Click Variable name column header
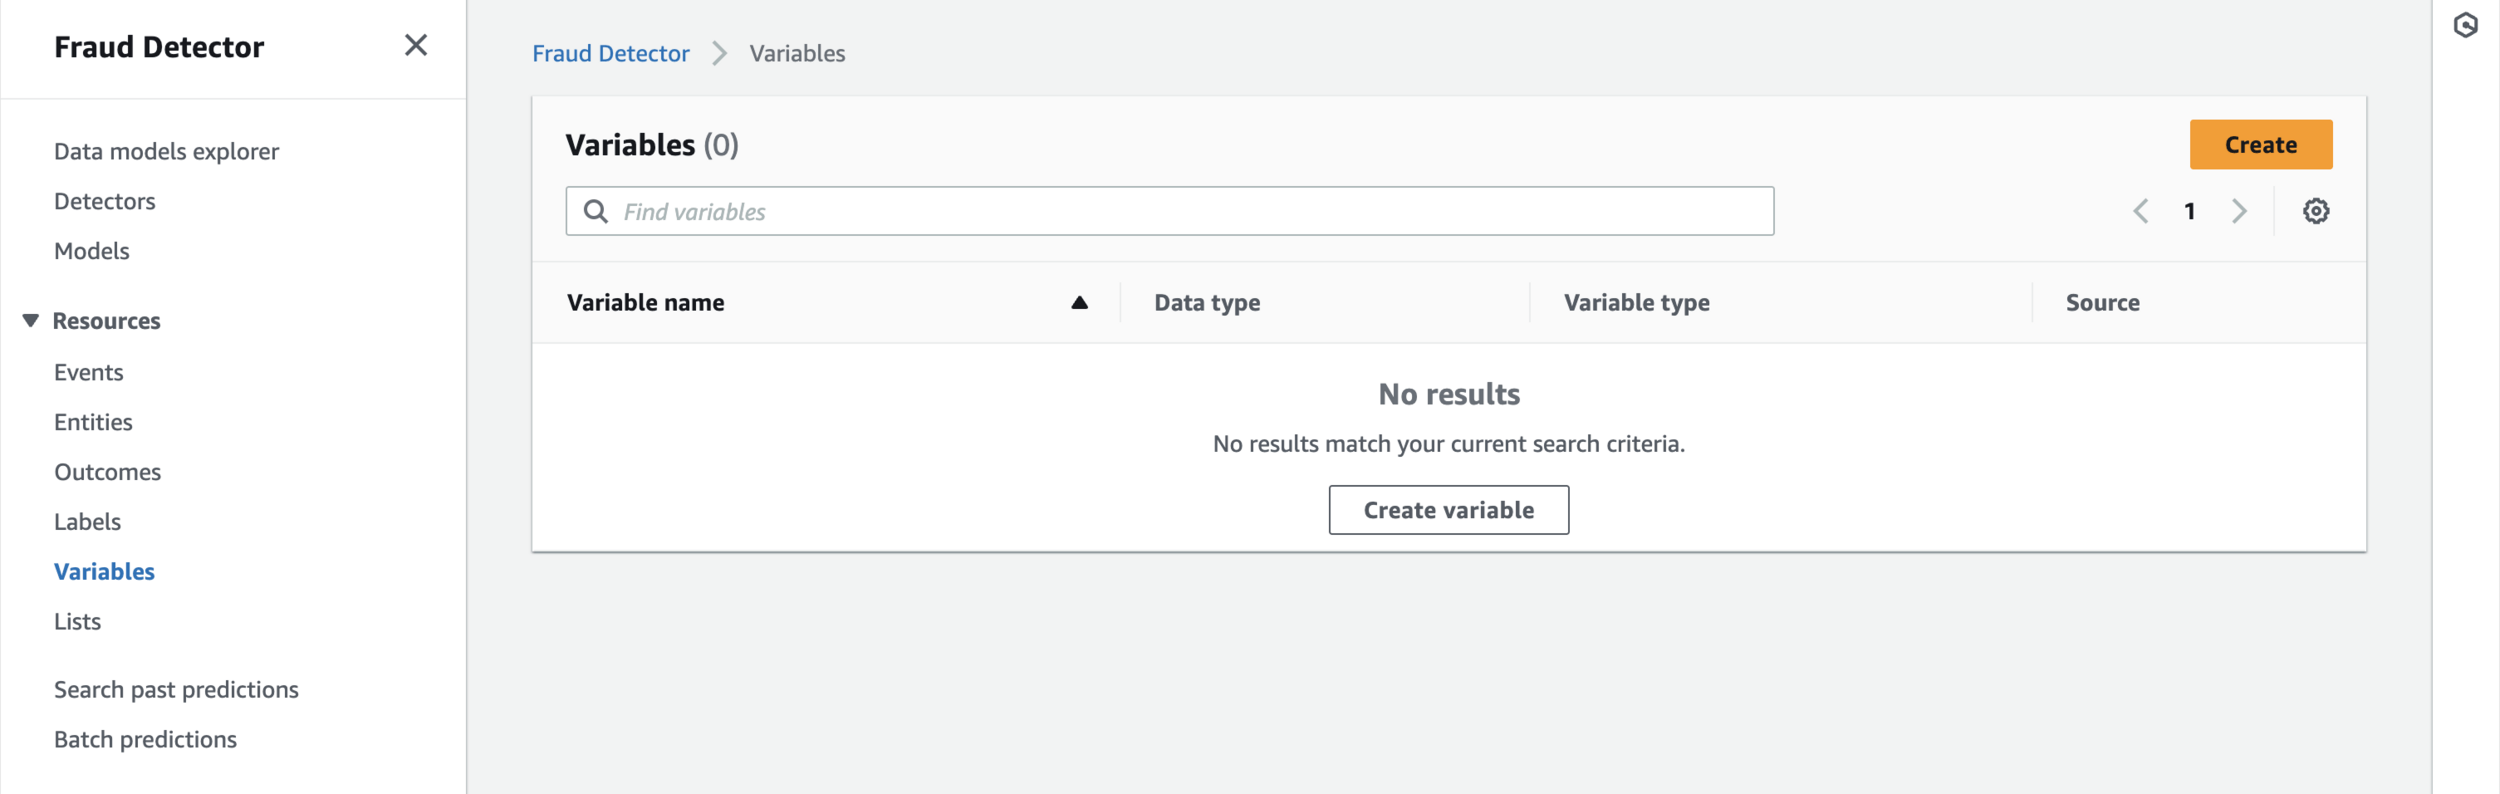 click(646, 303)
